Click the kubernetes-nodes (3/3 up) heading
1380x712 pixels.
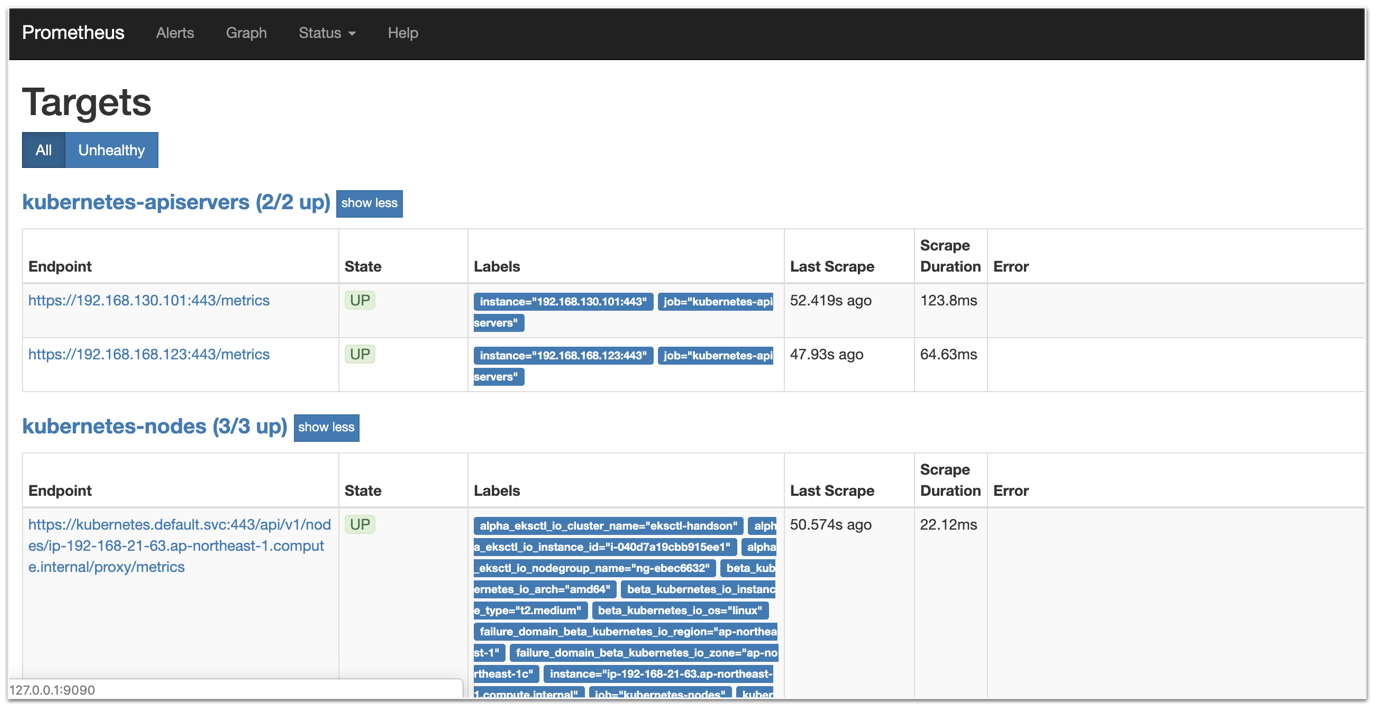[x=155, y=426]
